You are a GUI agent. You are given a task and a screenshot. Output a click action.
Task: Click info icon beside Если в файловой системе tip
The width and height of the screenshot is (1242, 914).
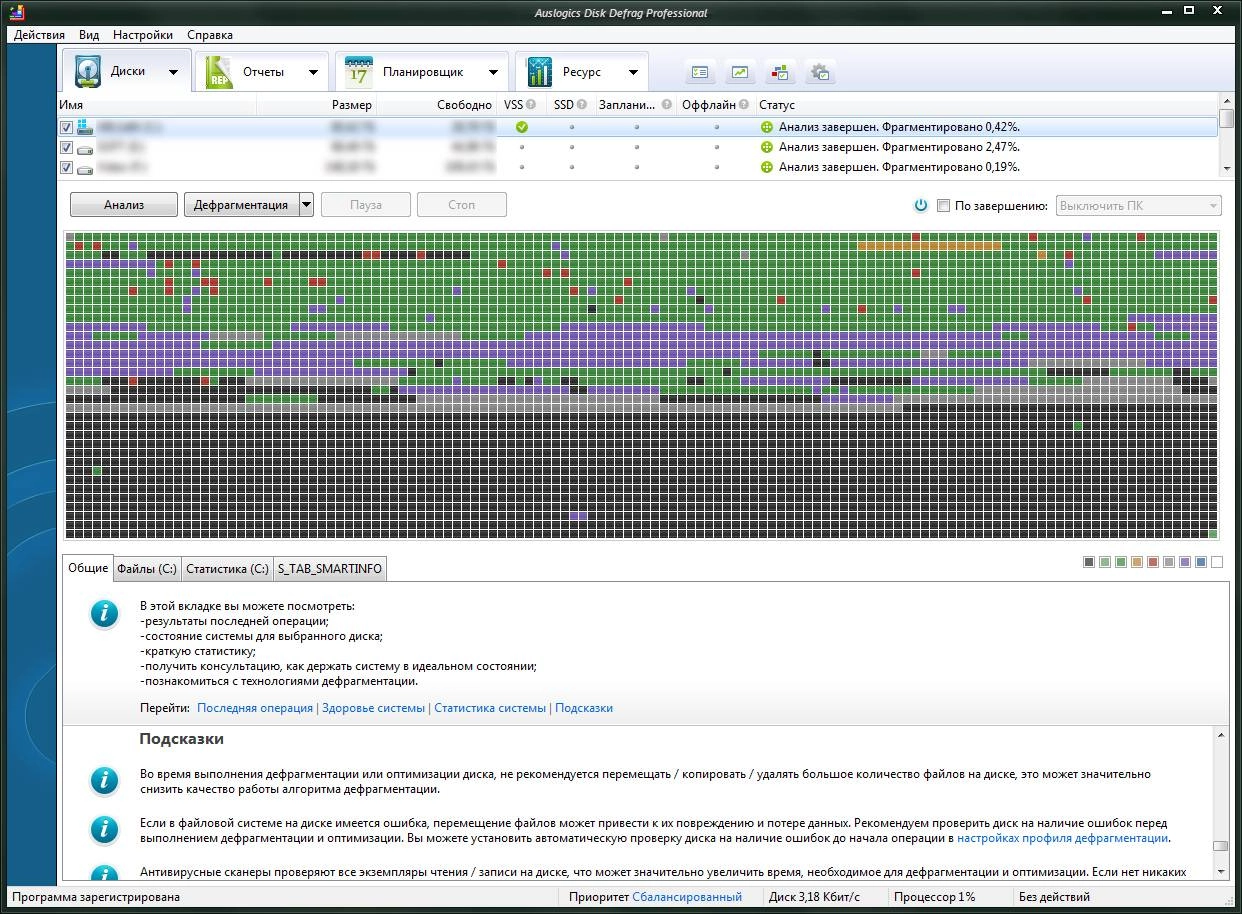click(x=104, y=829)
